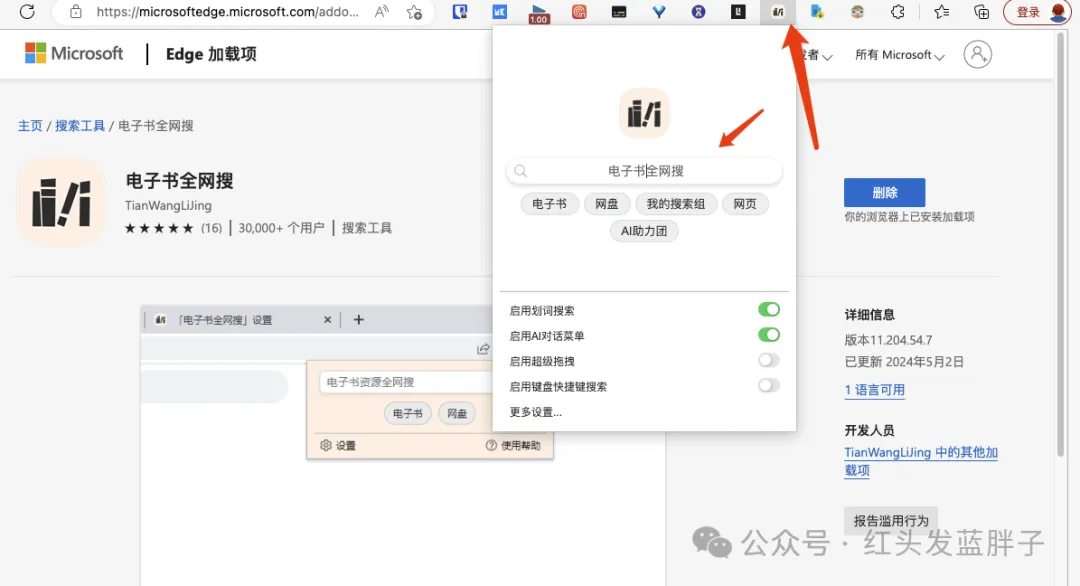Open the blue shield-with-lock extension
1080x586 pixels.
[459, 11]
